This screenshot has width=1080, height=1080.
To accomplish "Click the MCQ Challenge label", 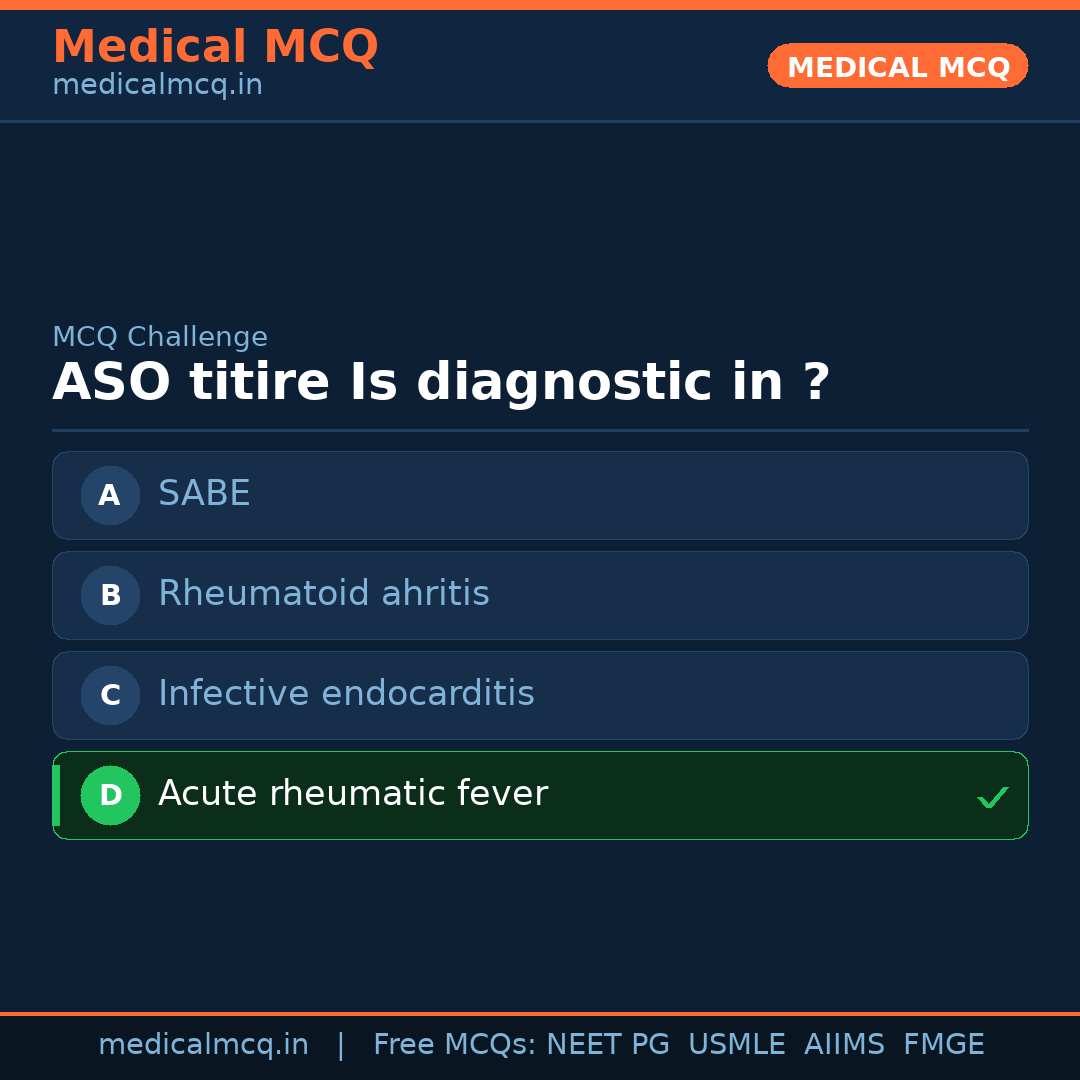I will coord(160,338).
